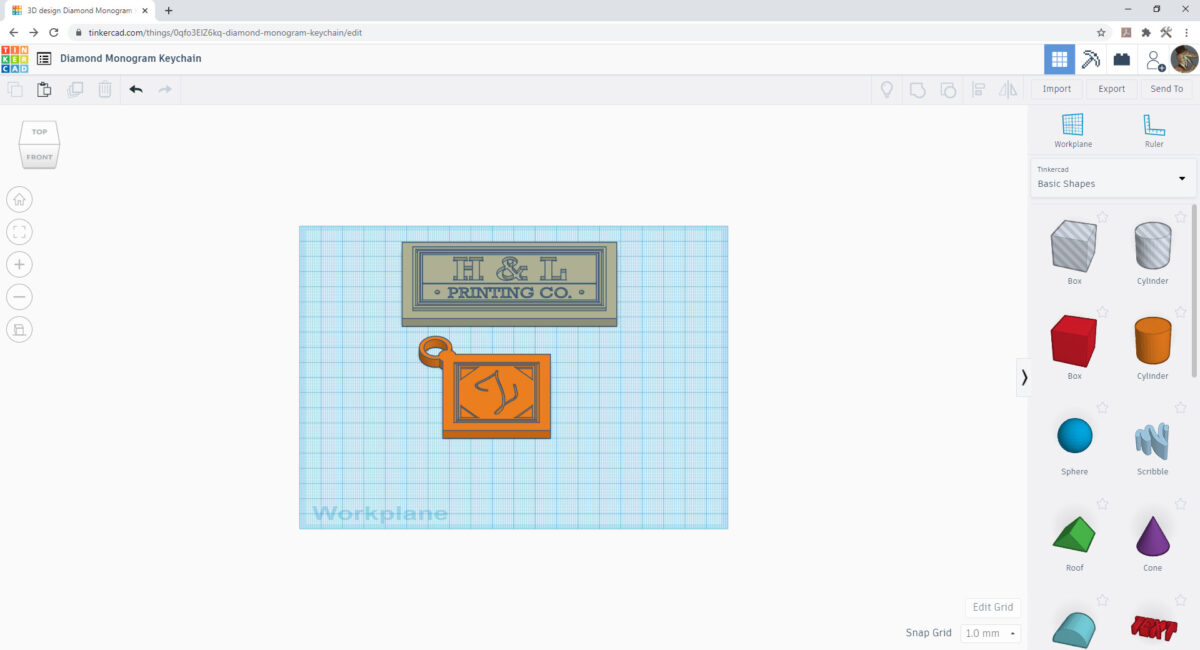This screenshot has height=650, width=1200.
Task: Collapse the shapes panel with the right-edge chevron
Action: 1024,377
